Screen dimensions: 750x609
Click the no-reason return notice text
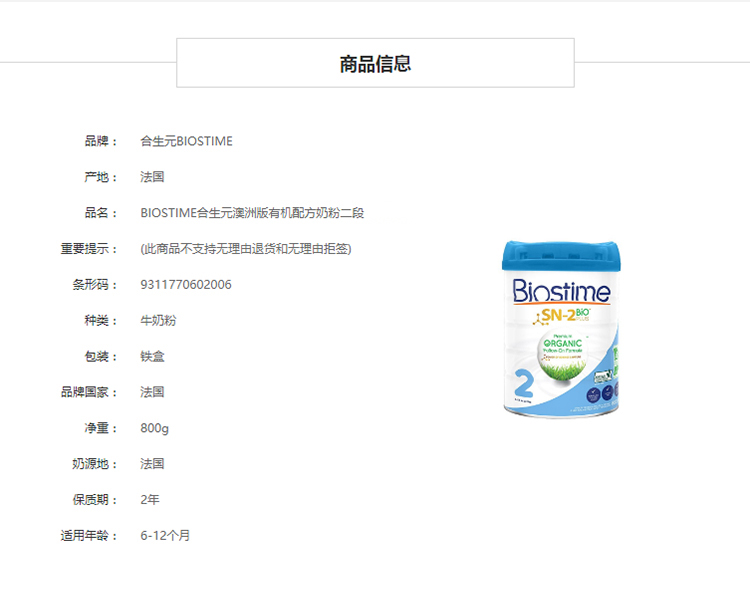246,249
